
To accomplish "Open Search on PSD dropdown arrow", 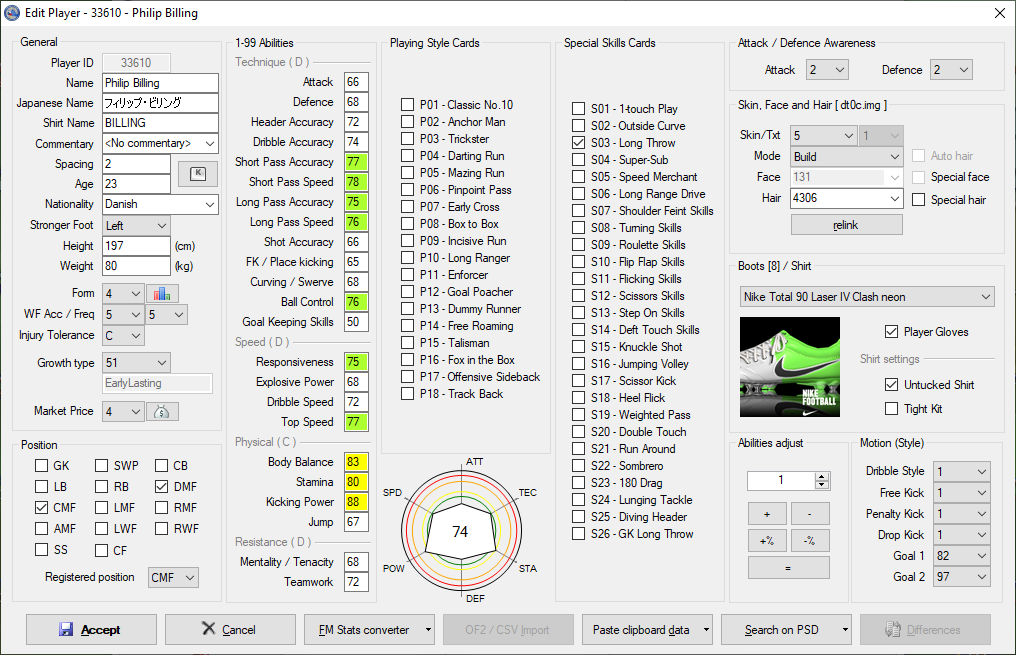I will tap(845, 630).
